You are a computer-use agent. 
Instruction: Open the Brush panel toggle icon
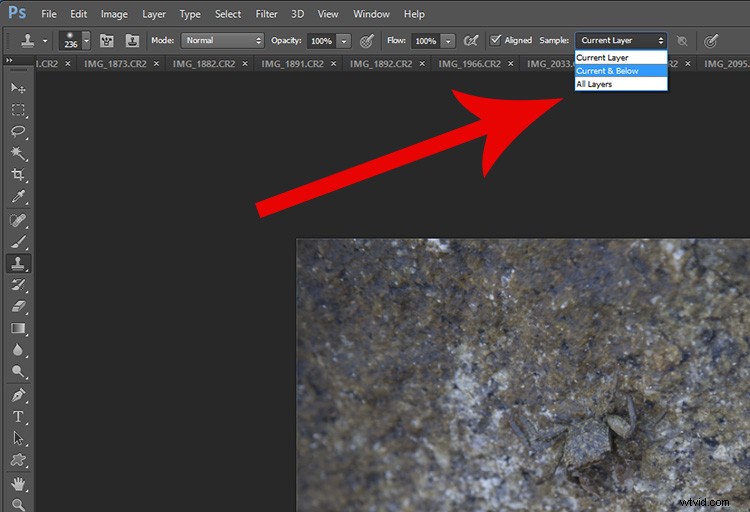point(106,41)
